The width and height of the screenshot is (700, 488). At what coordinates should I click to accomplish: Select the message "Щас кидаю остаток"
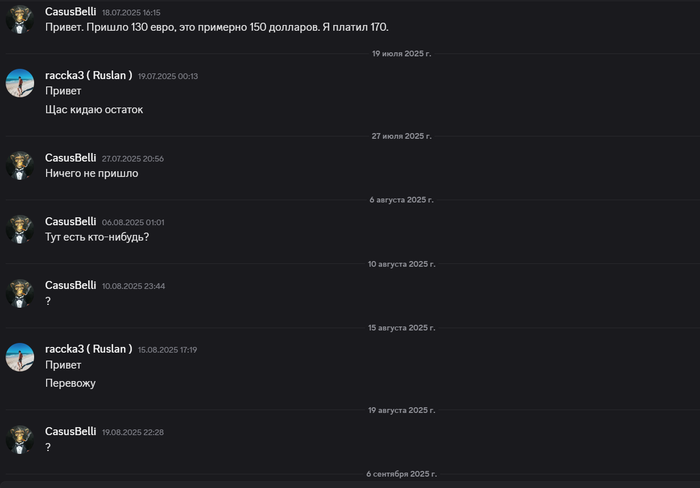pos(94,109)
